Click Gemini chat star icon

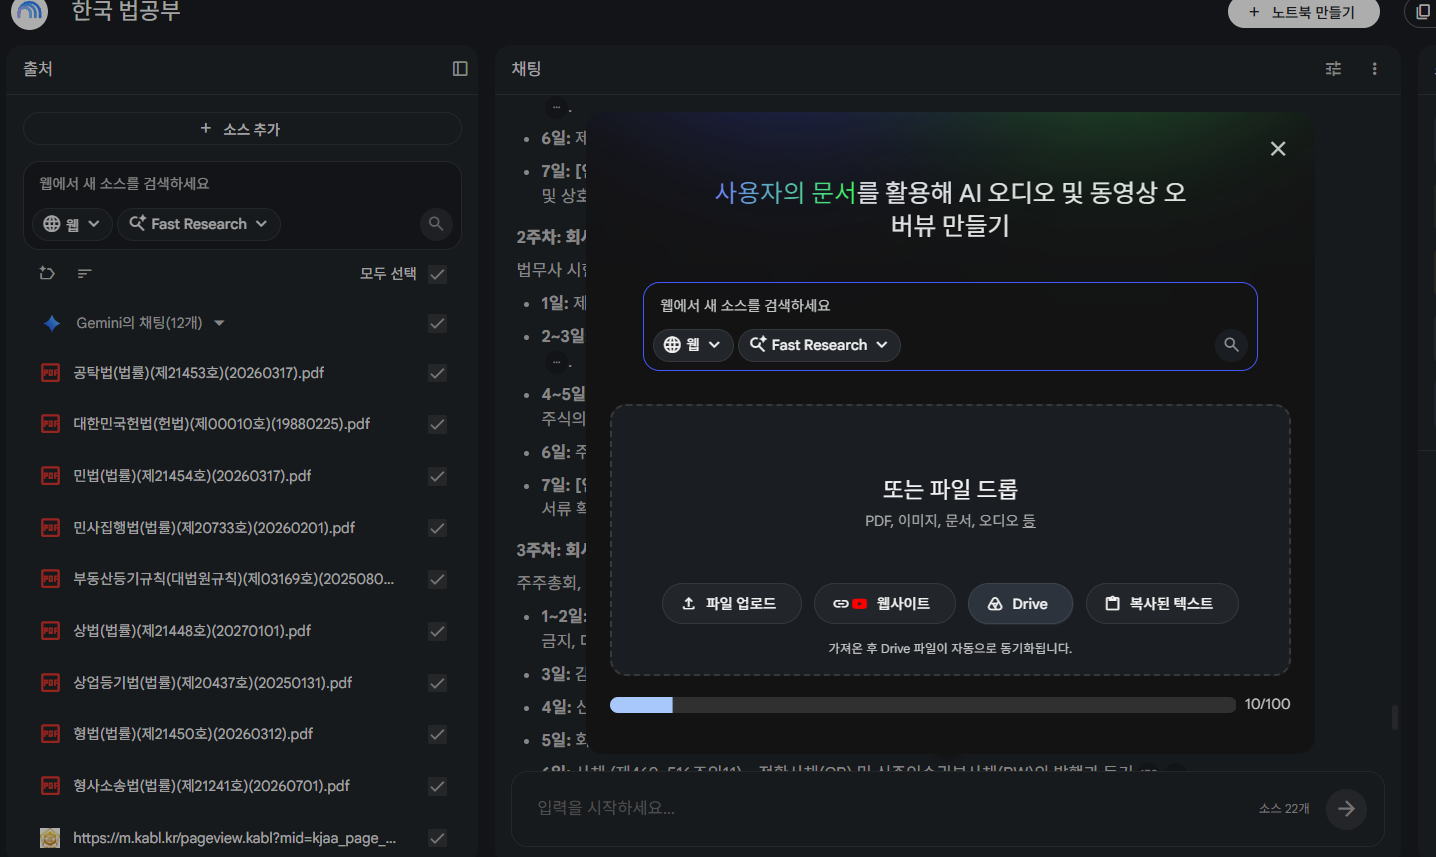tap(52, 323)
